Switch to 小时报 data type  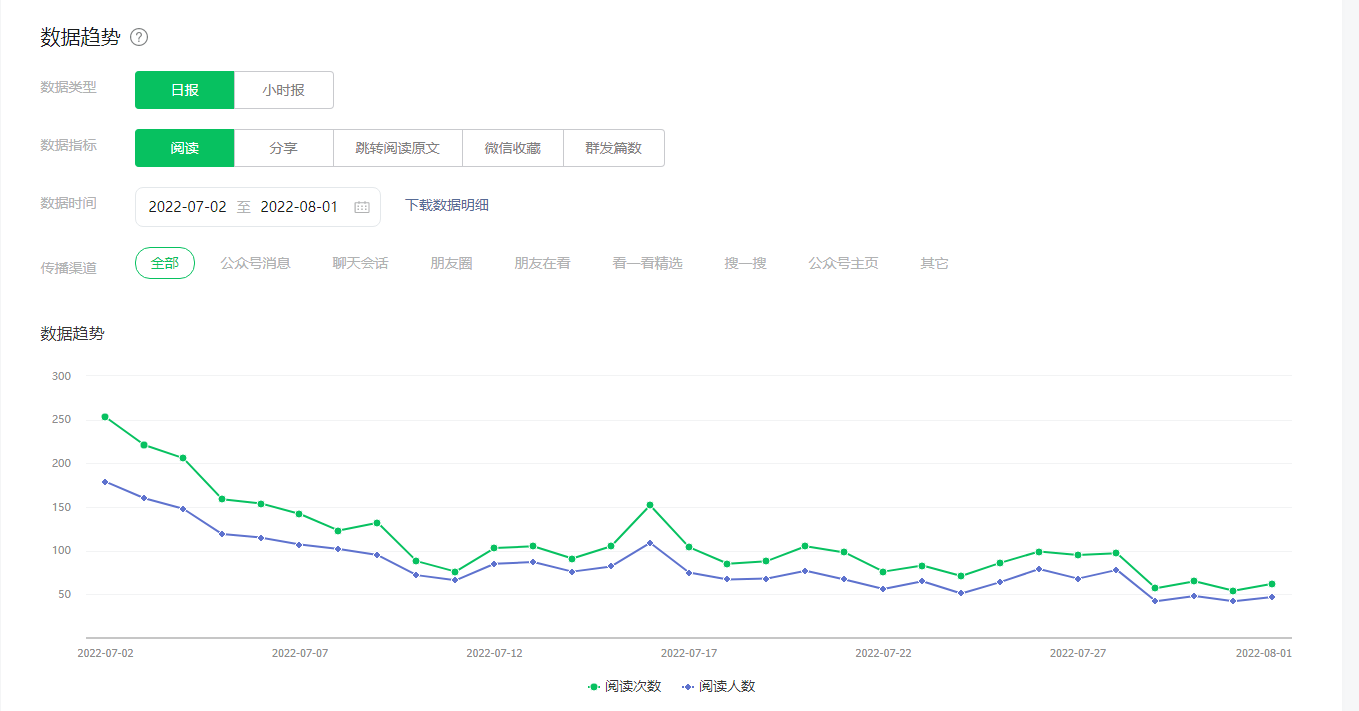(284, 90)
